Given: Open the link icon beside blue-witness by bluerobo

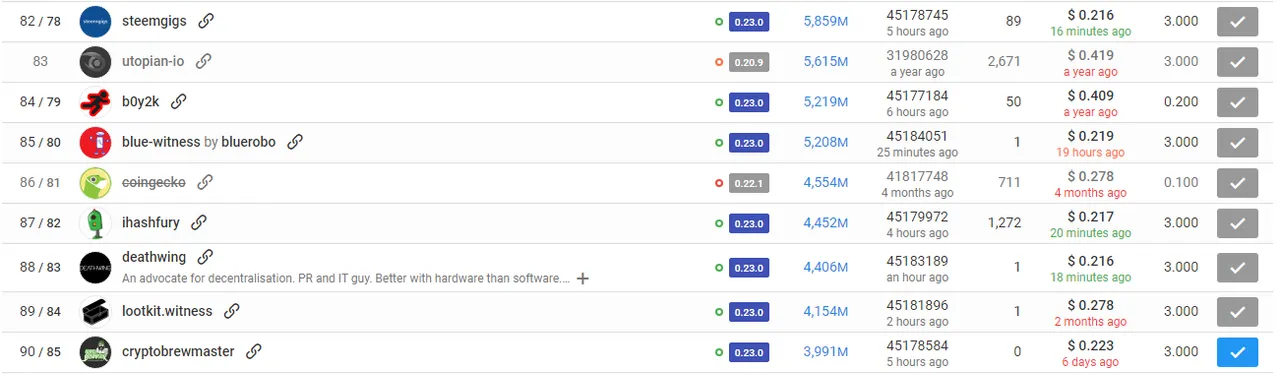Looking at the screenshot, I should pyautogui.click(x=295, y=142).
